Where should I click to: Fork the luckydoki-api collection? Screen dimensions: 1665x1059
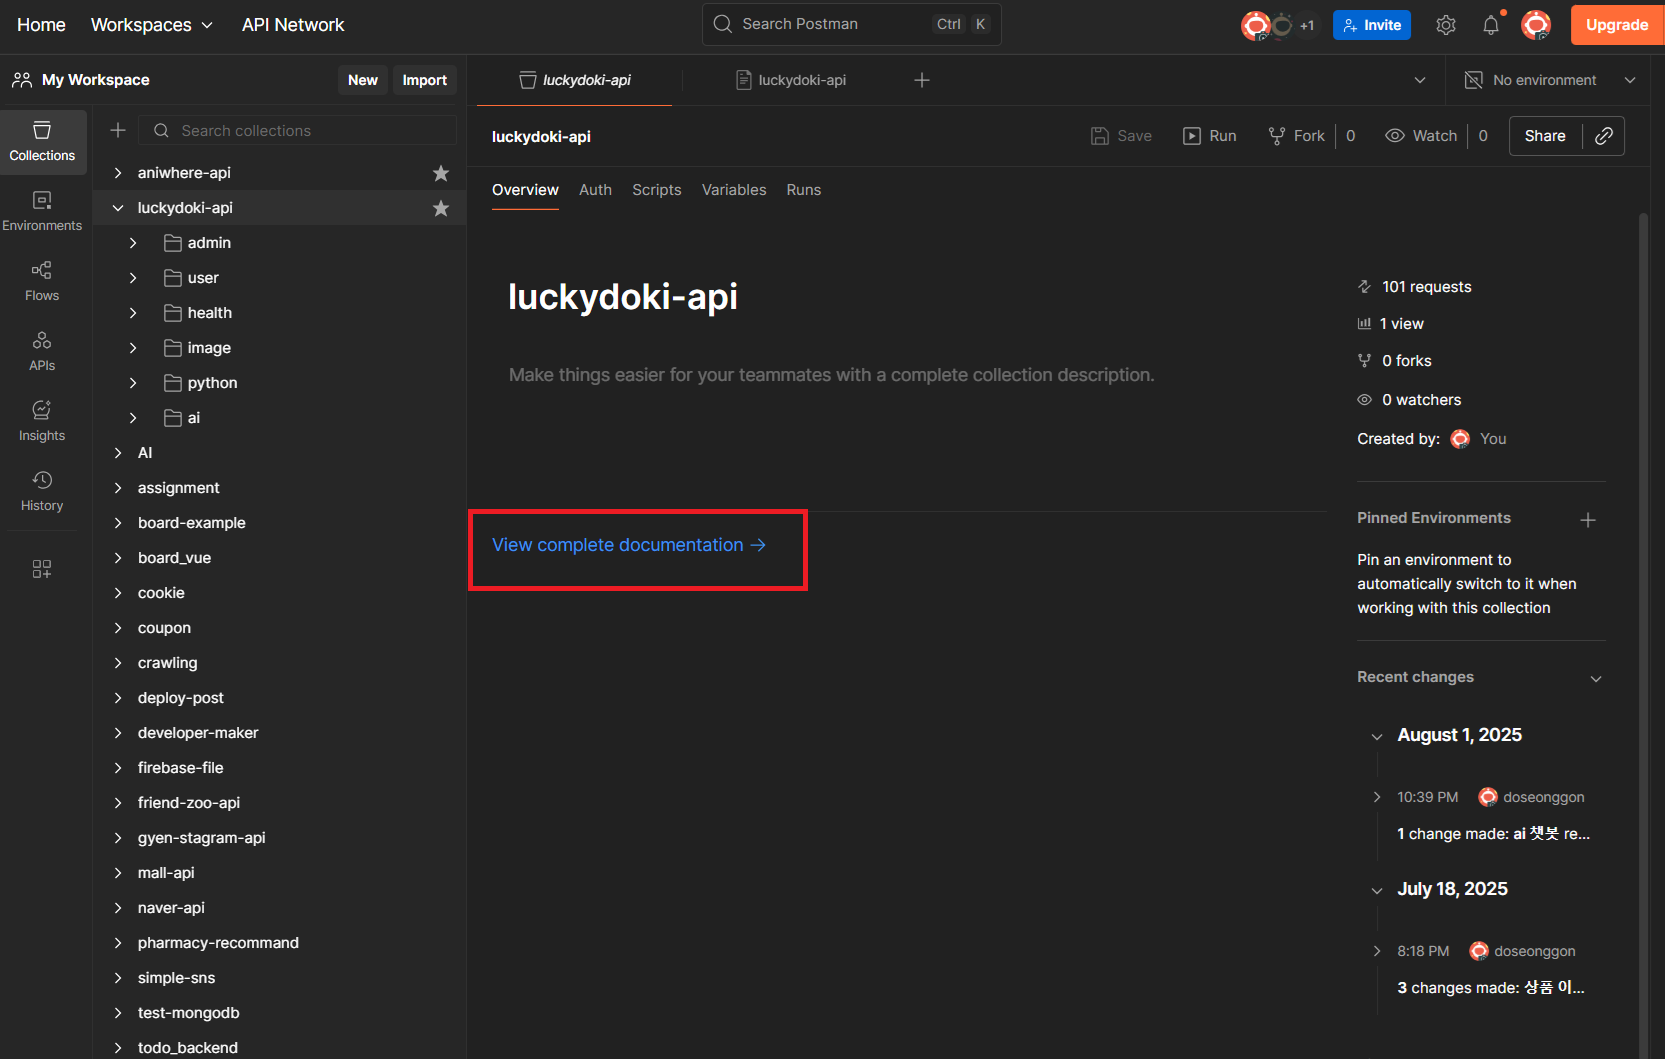(x=1297, y=136)
